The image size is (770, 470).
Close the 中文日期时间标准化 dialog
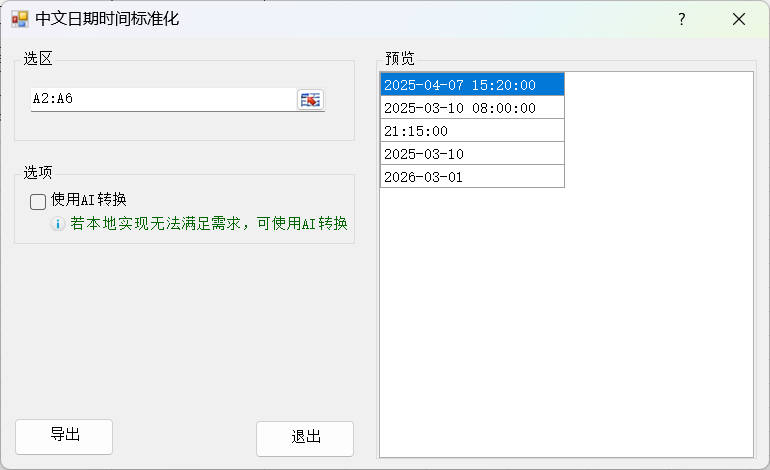point(739,19)
